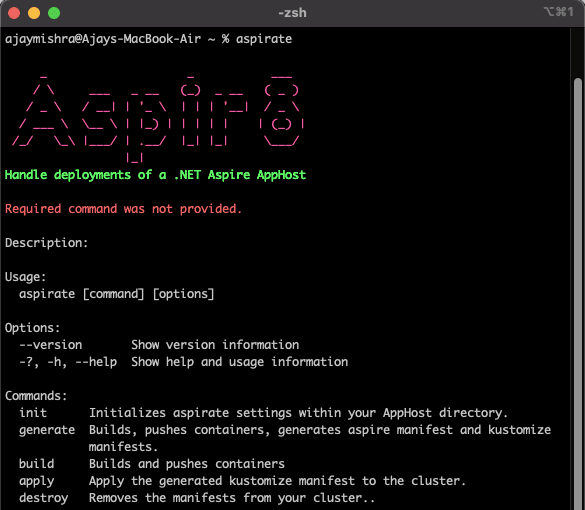
Task: Click the red 'Required command was not provided' error
Action: 123,209
